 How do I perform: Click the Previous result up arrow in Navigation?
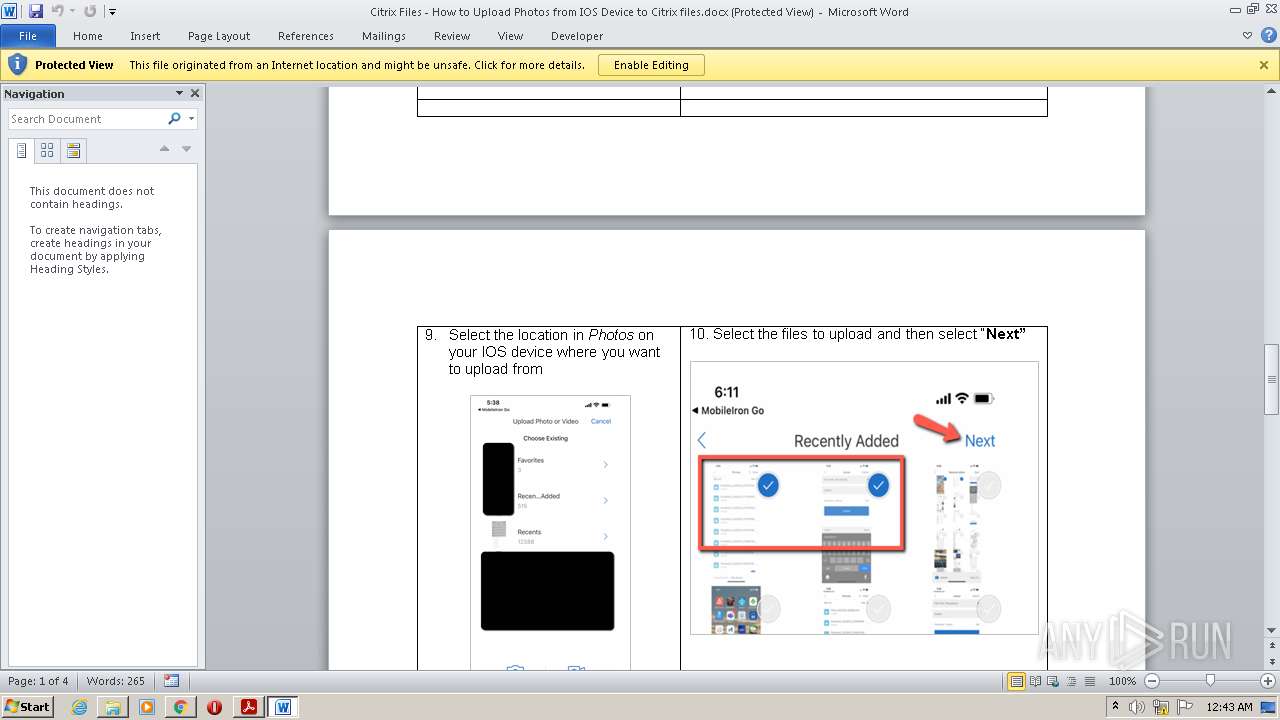pos(165,149)
